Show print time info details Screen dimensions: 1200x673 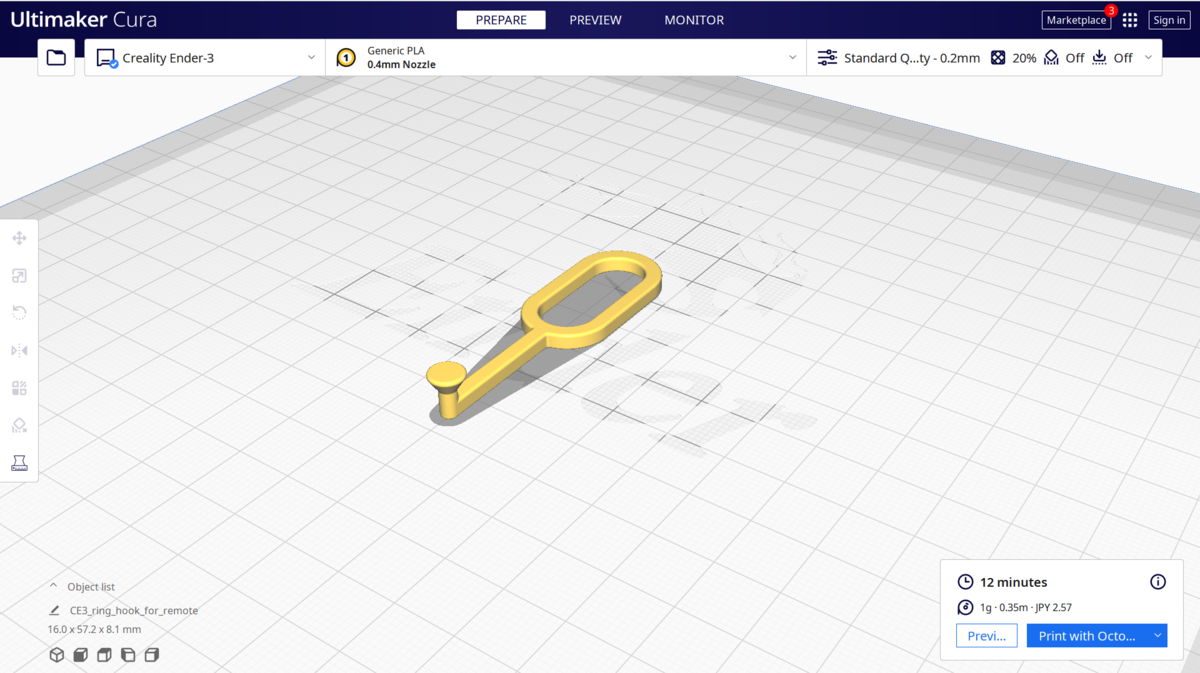(1158, 582)
